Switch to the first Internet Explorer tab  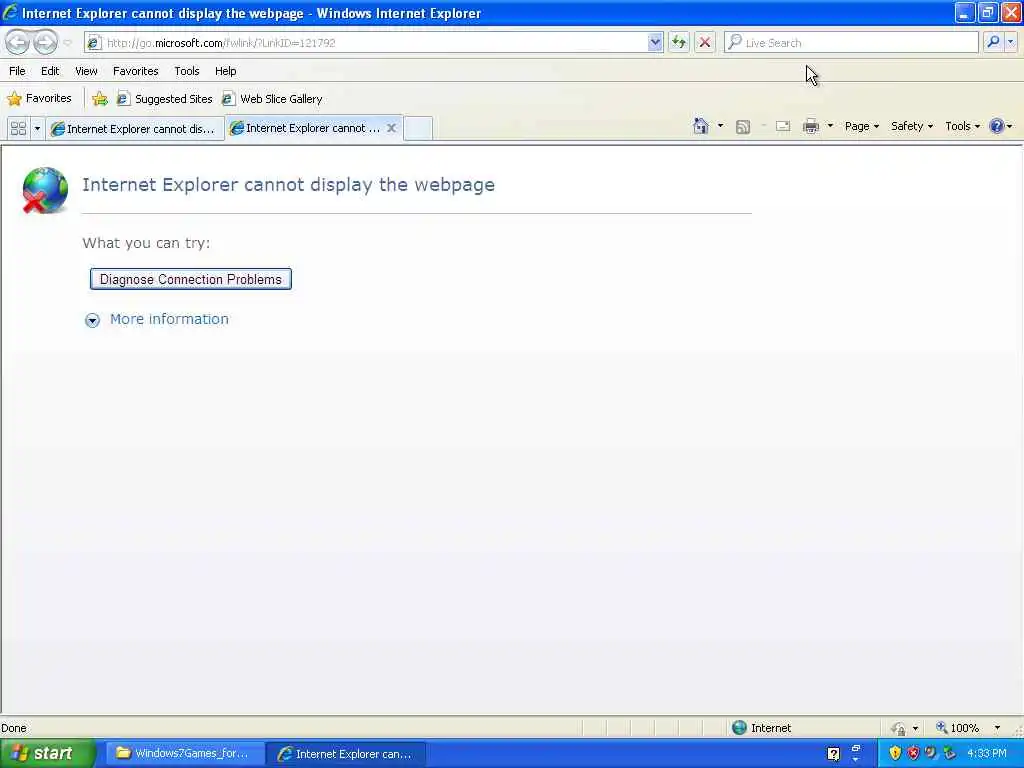(x=135, y=129)
